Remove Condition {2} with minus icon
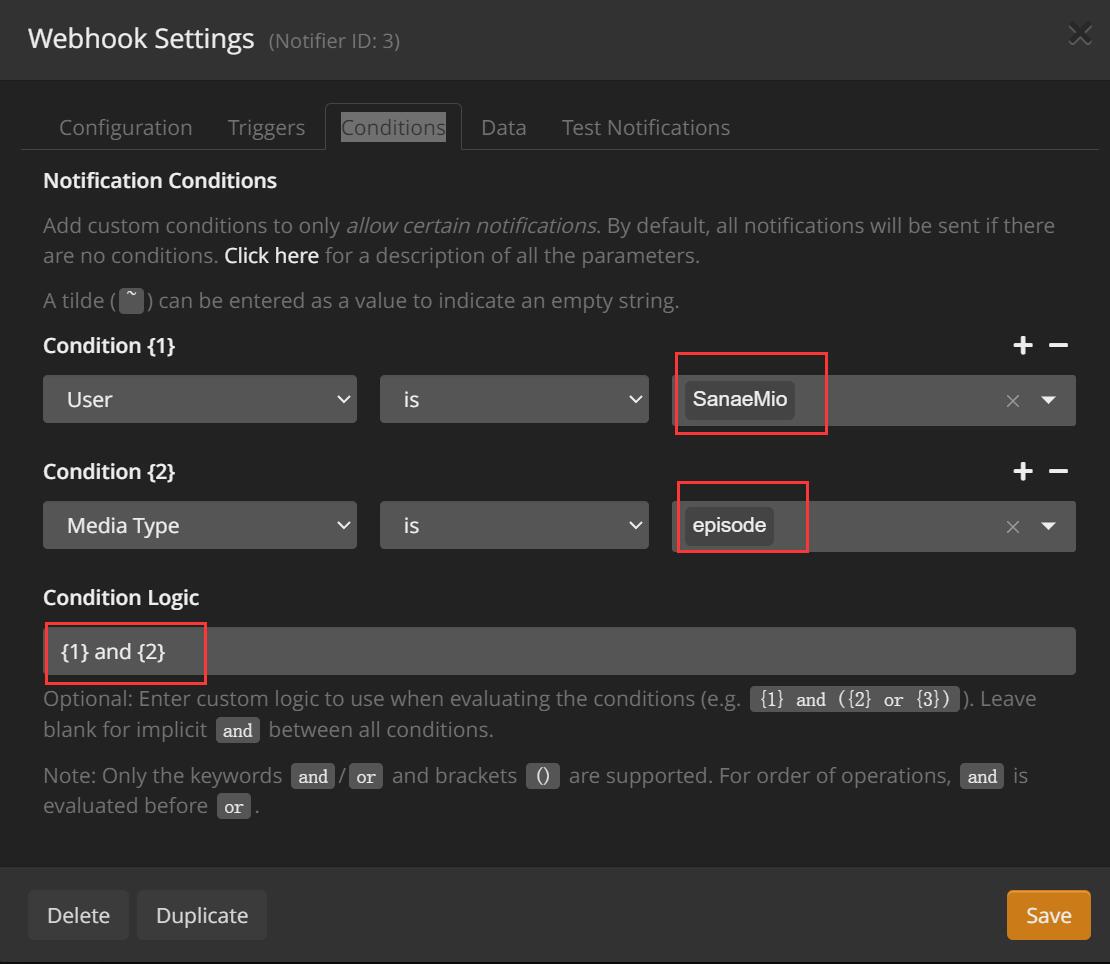The image size is (1110, 964). [x=1058, y=472]
